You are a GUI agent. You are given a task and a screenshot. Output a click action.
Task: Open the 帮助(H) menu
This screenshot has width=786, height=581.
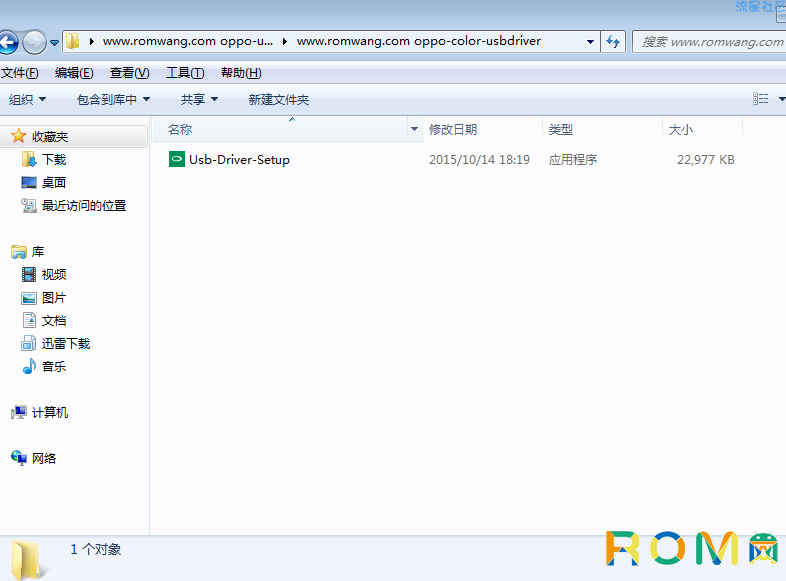pos(241,73)
